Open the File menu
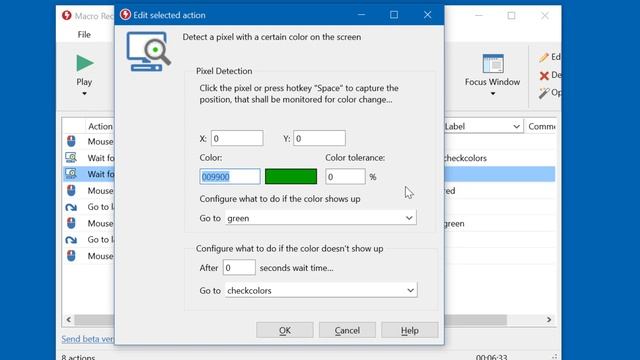Screen dimensions: 640x360 pos(84,35)
